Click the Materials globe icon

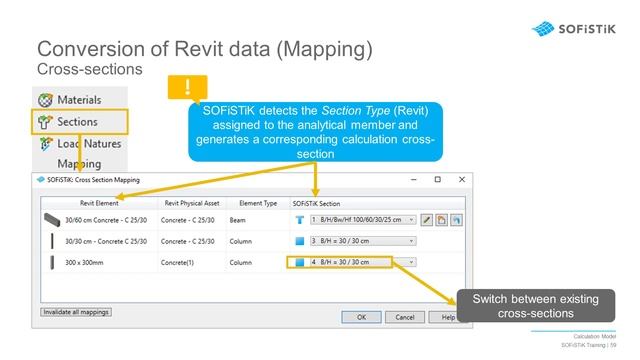click(x=45, y=100)
